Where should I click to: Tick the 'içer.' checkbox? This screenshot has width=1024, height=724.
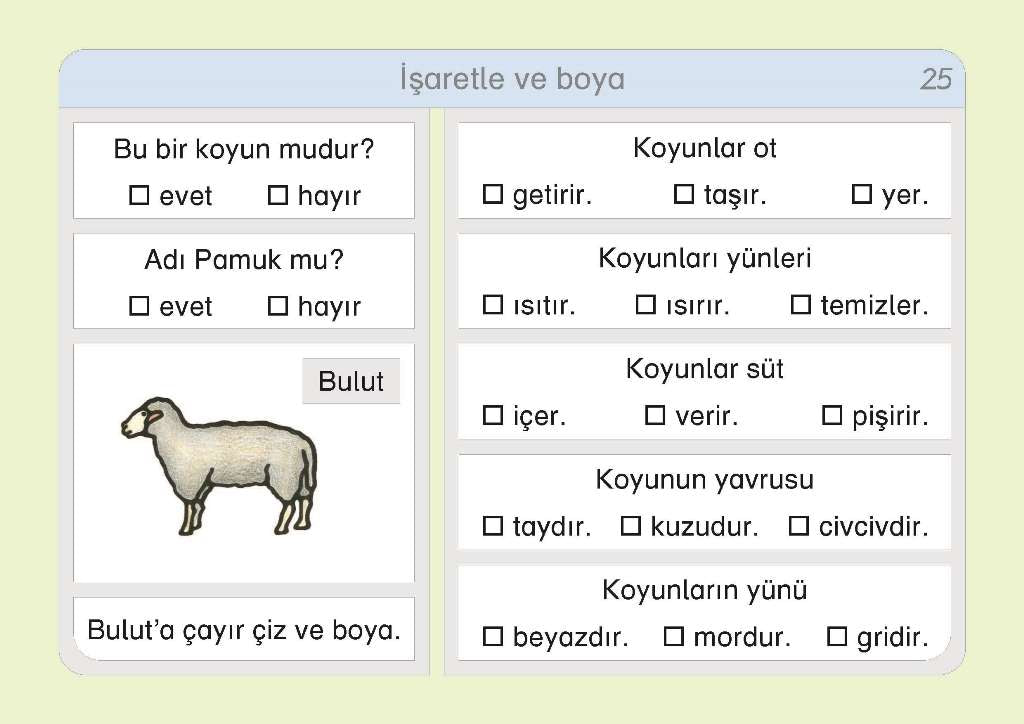[x=493, y=414]
